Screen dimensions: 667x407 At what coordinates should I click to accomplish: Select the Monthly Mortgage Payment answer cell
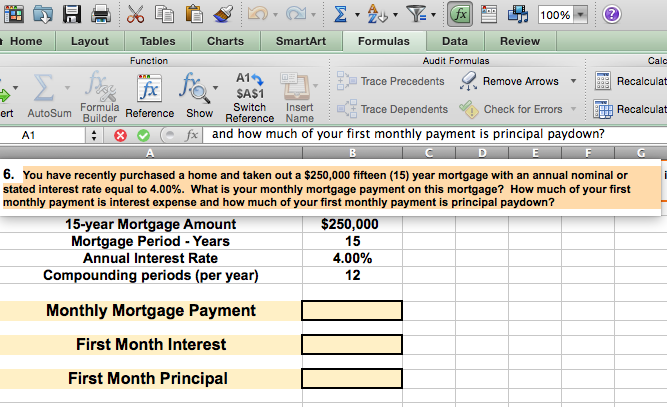tap(352, 310)
